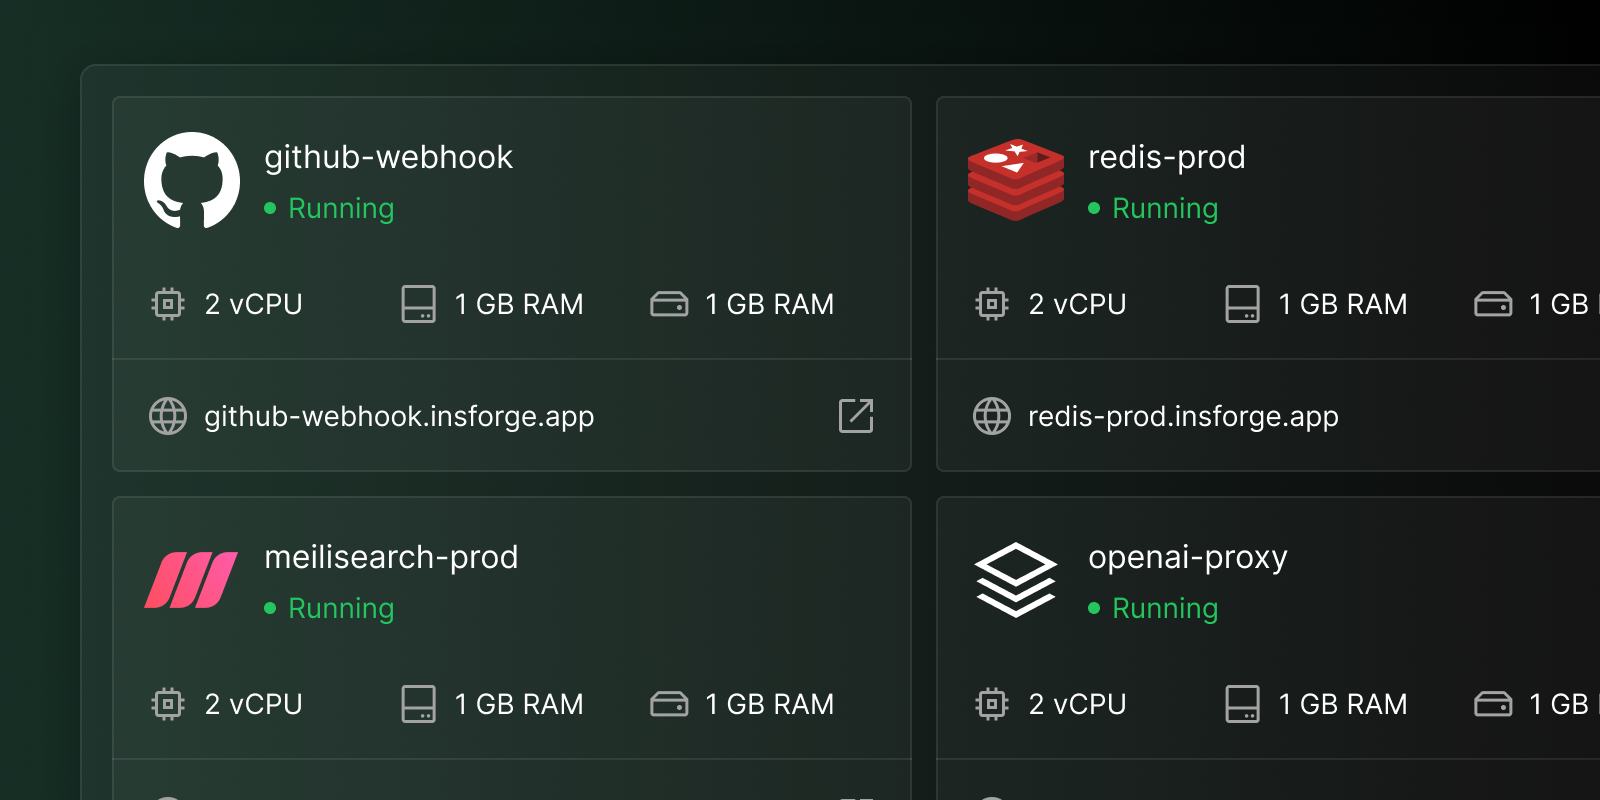Click the Meilisearch logo on meilisearch-prod card
The width and height of the screenshot is (1600, 800).
pyautogui.click(x=191, y=580)
